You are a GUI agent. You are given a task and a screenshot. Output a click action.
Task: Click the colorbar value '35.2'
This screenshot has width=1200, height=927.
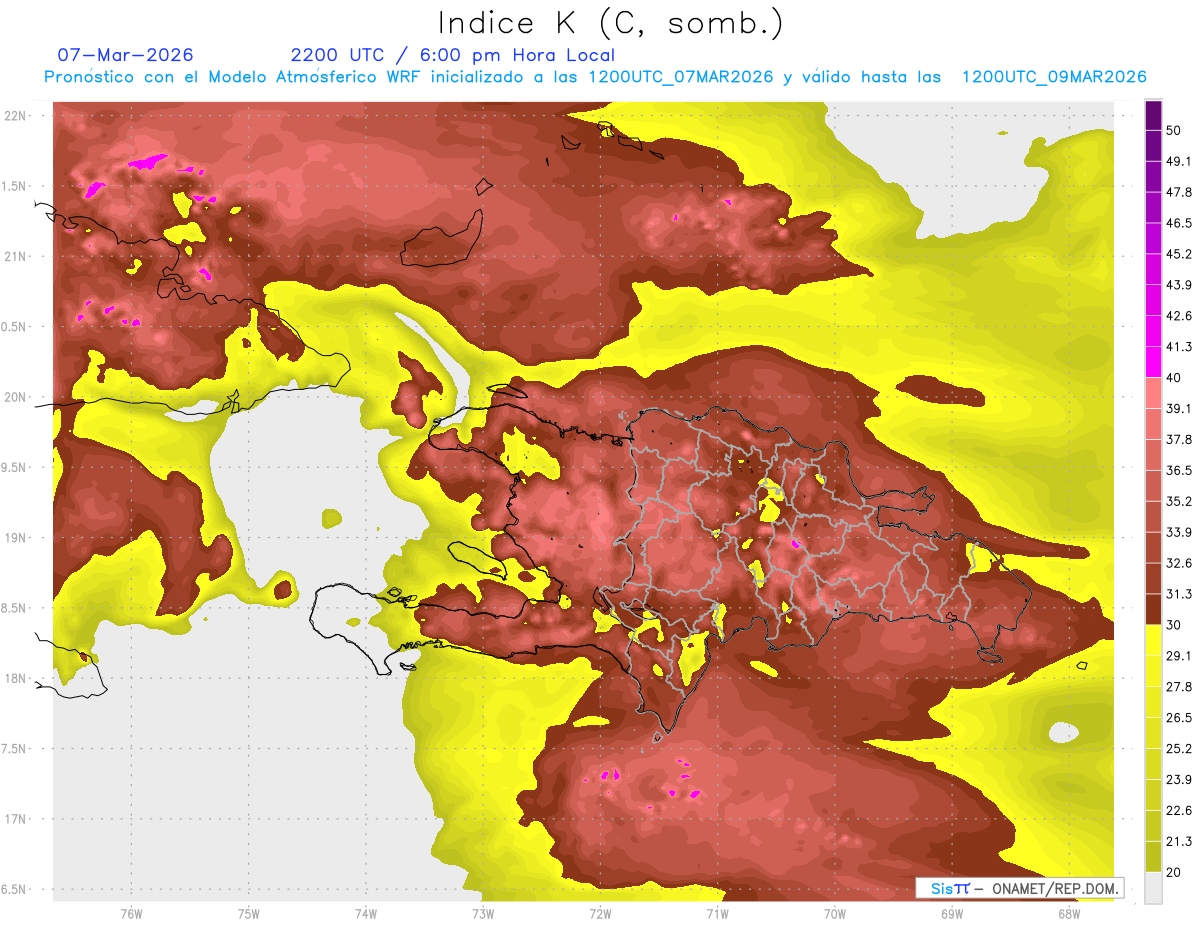(1179, 501)
